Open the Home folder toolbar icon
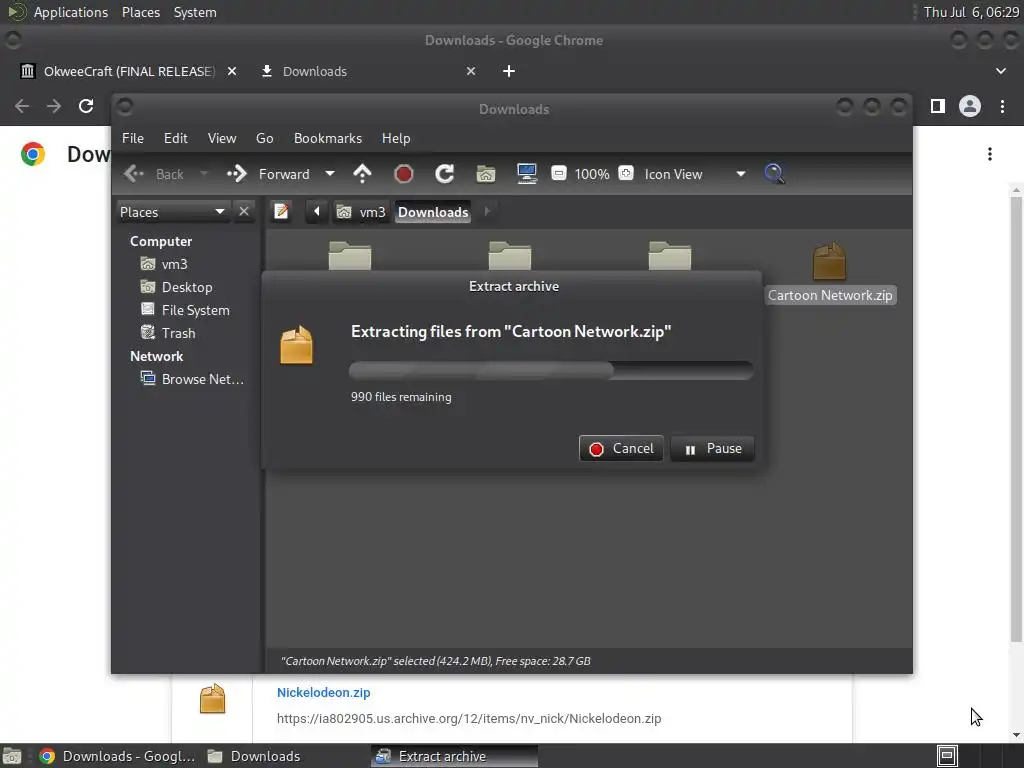1024x768 pixels. tap(485, 174)
